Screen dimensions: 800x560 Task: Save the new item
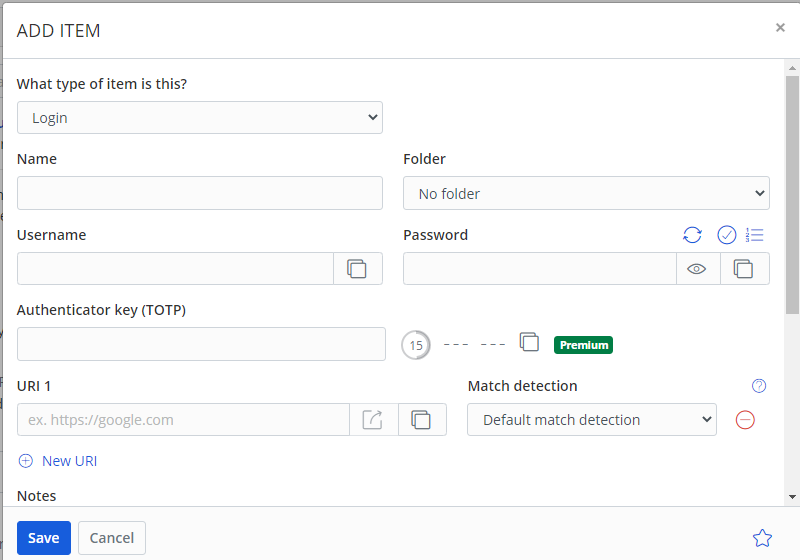click(x=44, y=538)
